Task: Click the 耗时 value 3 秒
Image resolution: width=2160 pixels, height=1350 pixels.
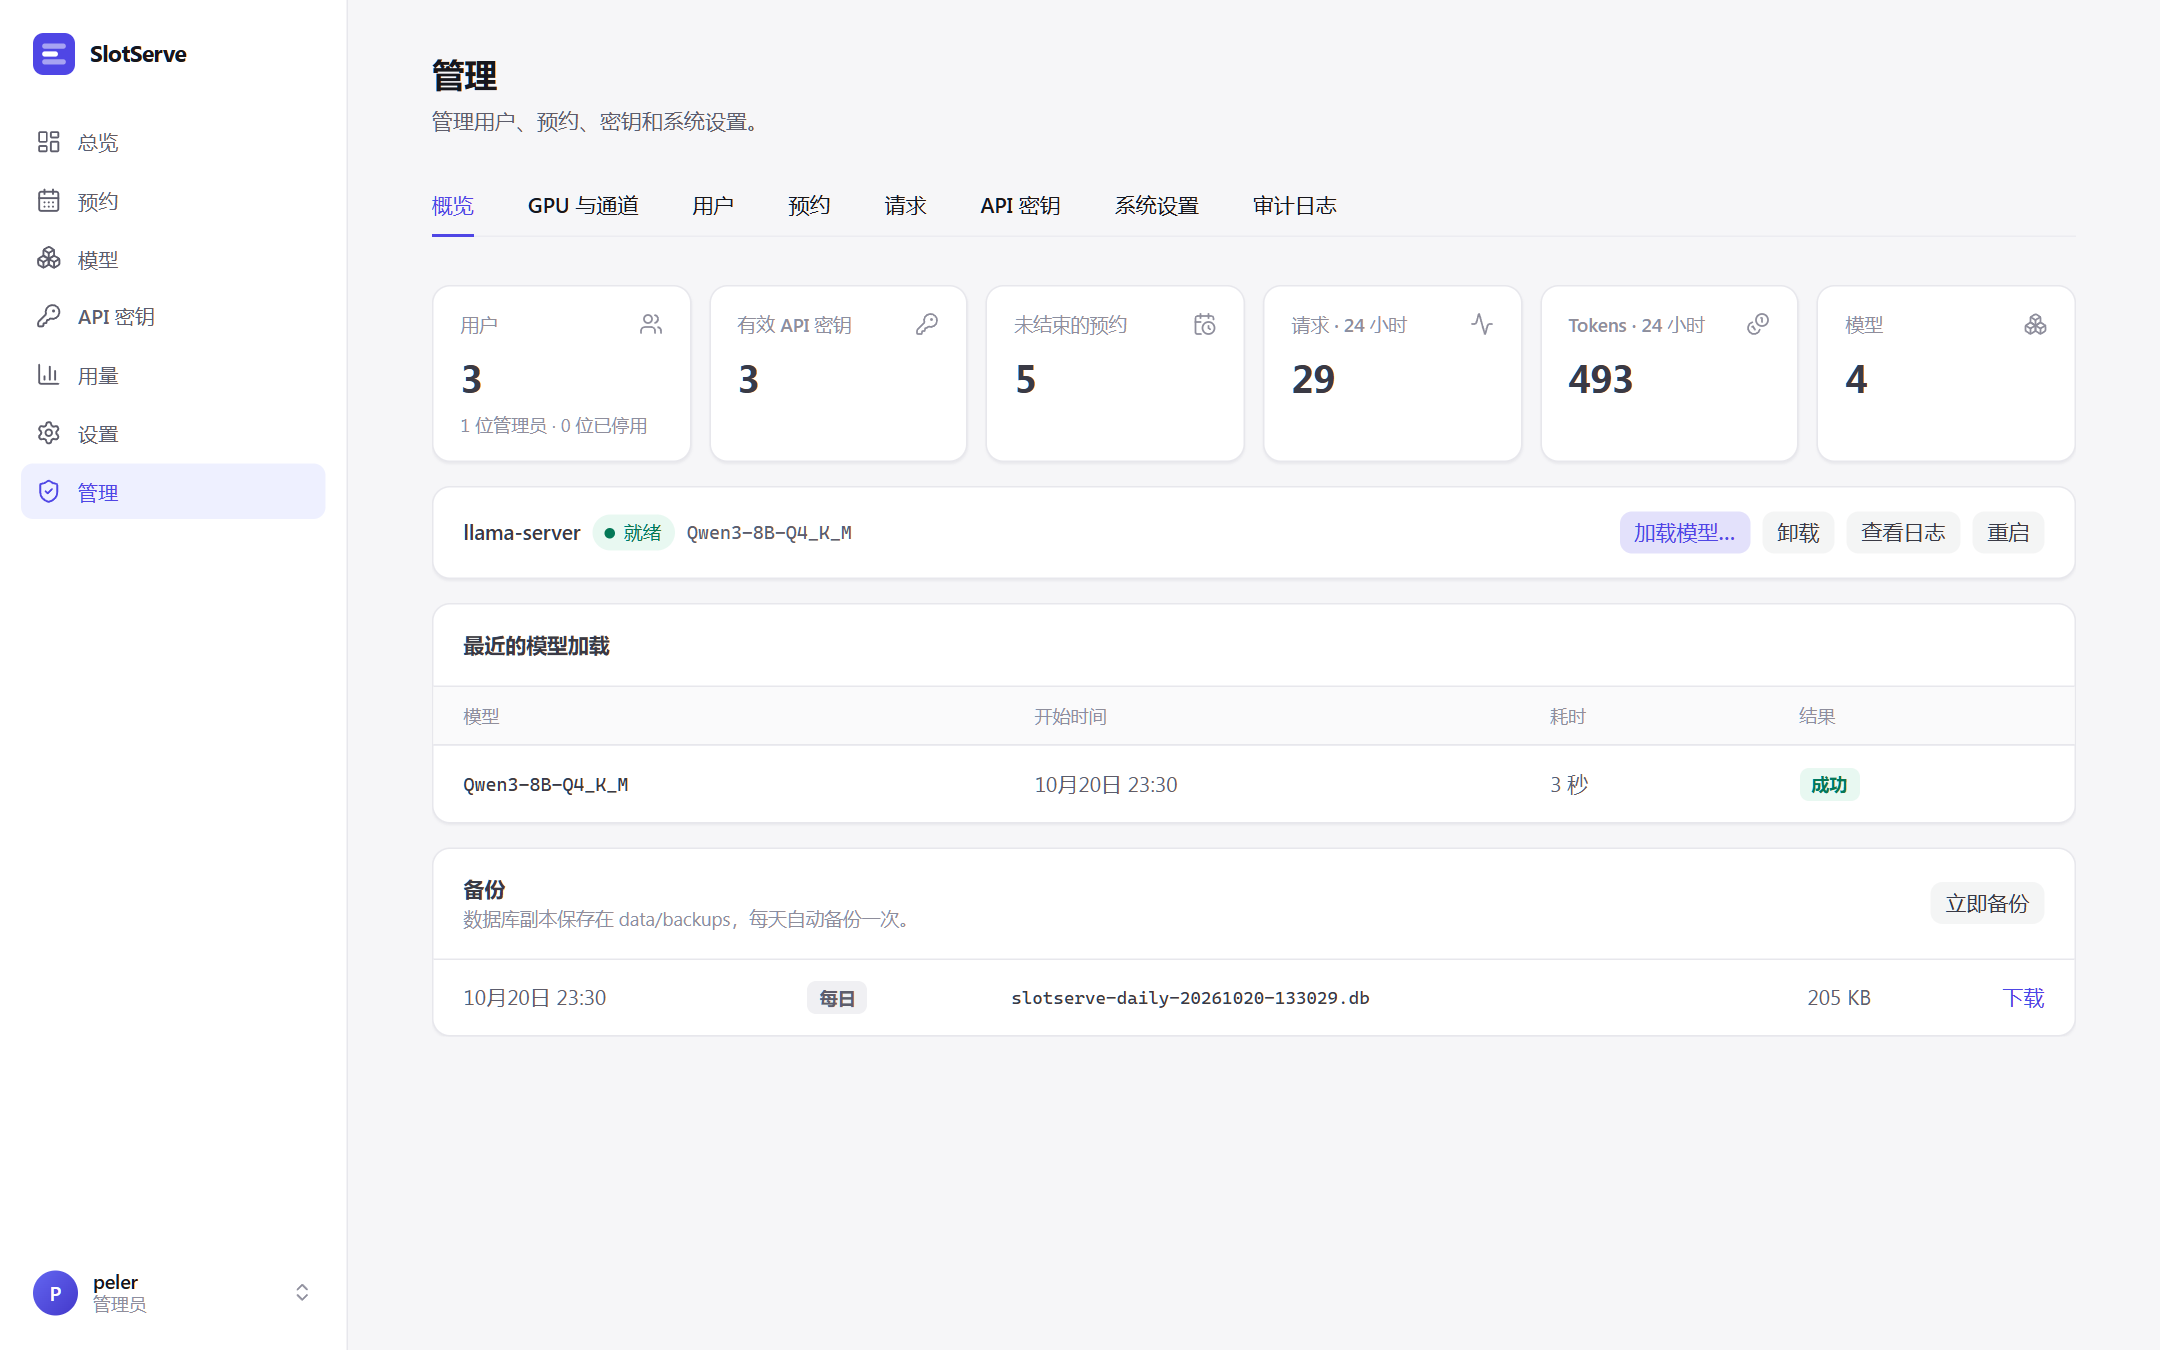Action: (1569, 785)
